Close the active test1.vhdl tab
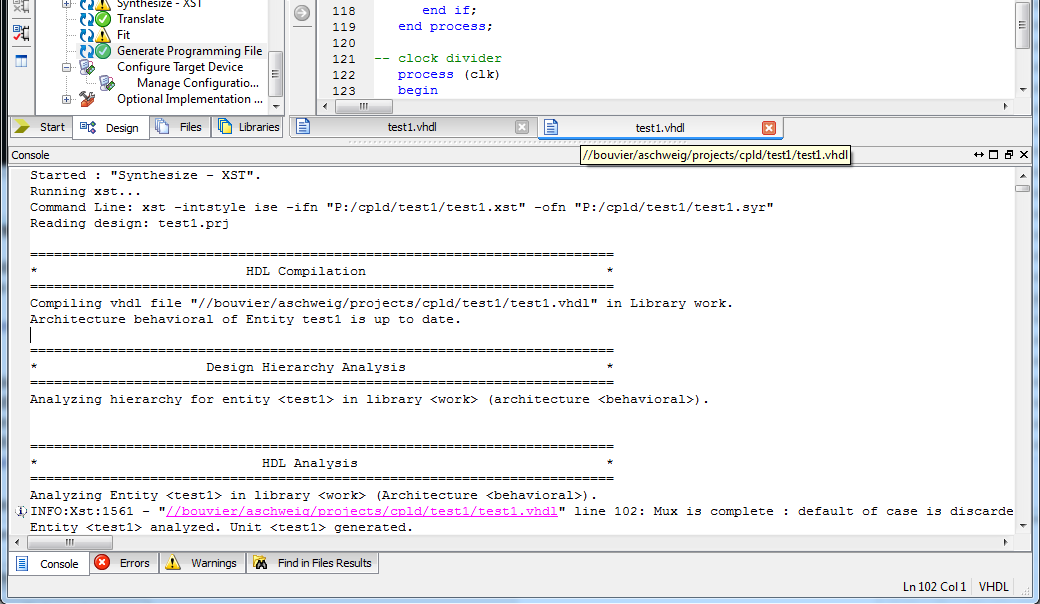 [768, 127]
